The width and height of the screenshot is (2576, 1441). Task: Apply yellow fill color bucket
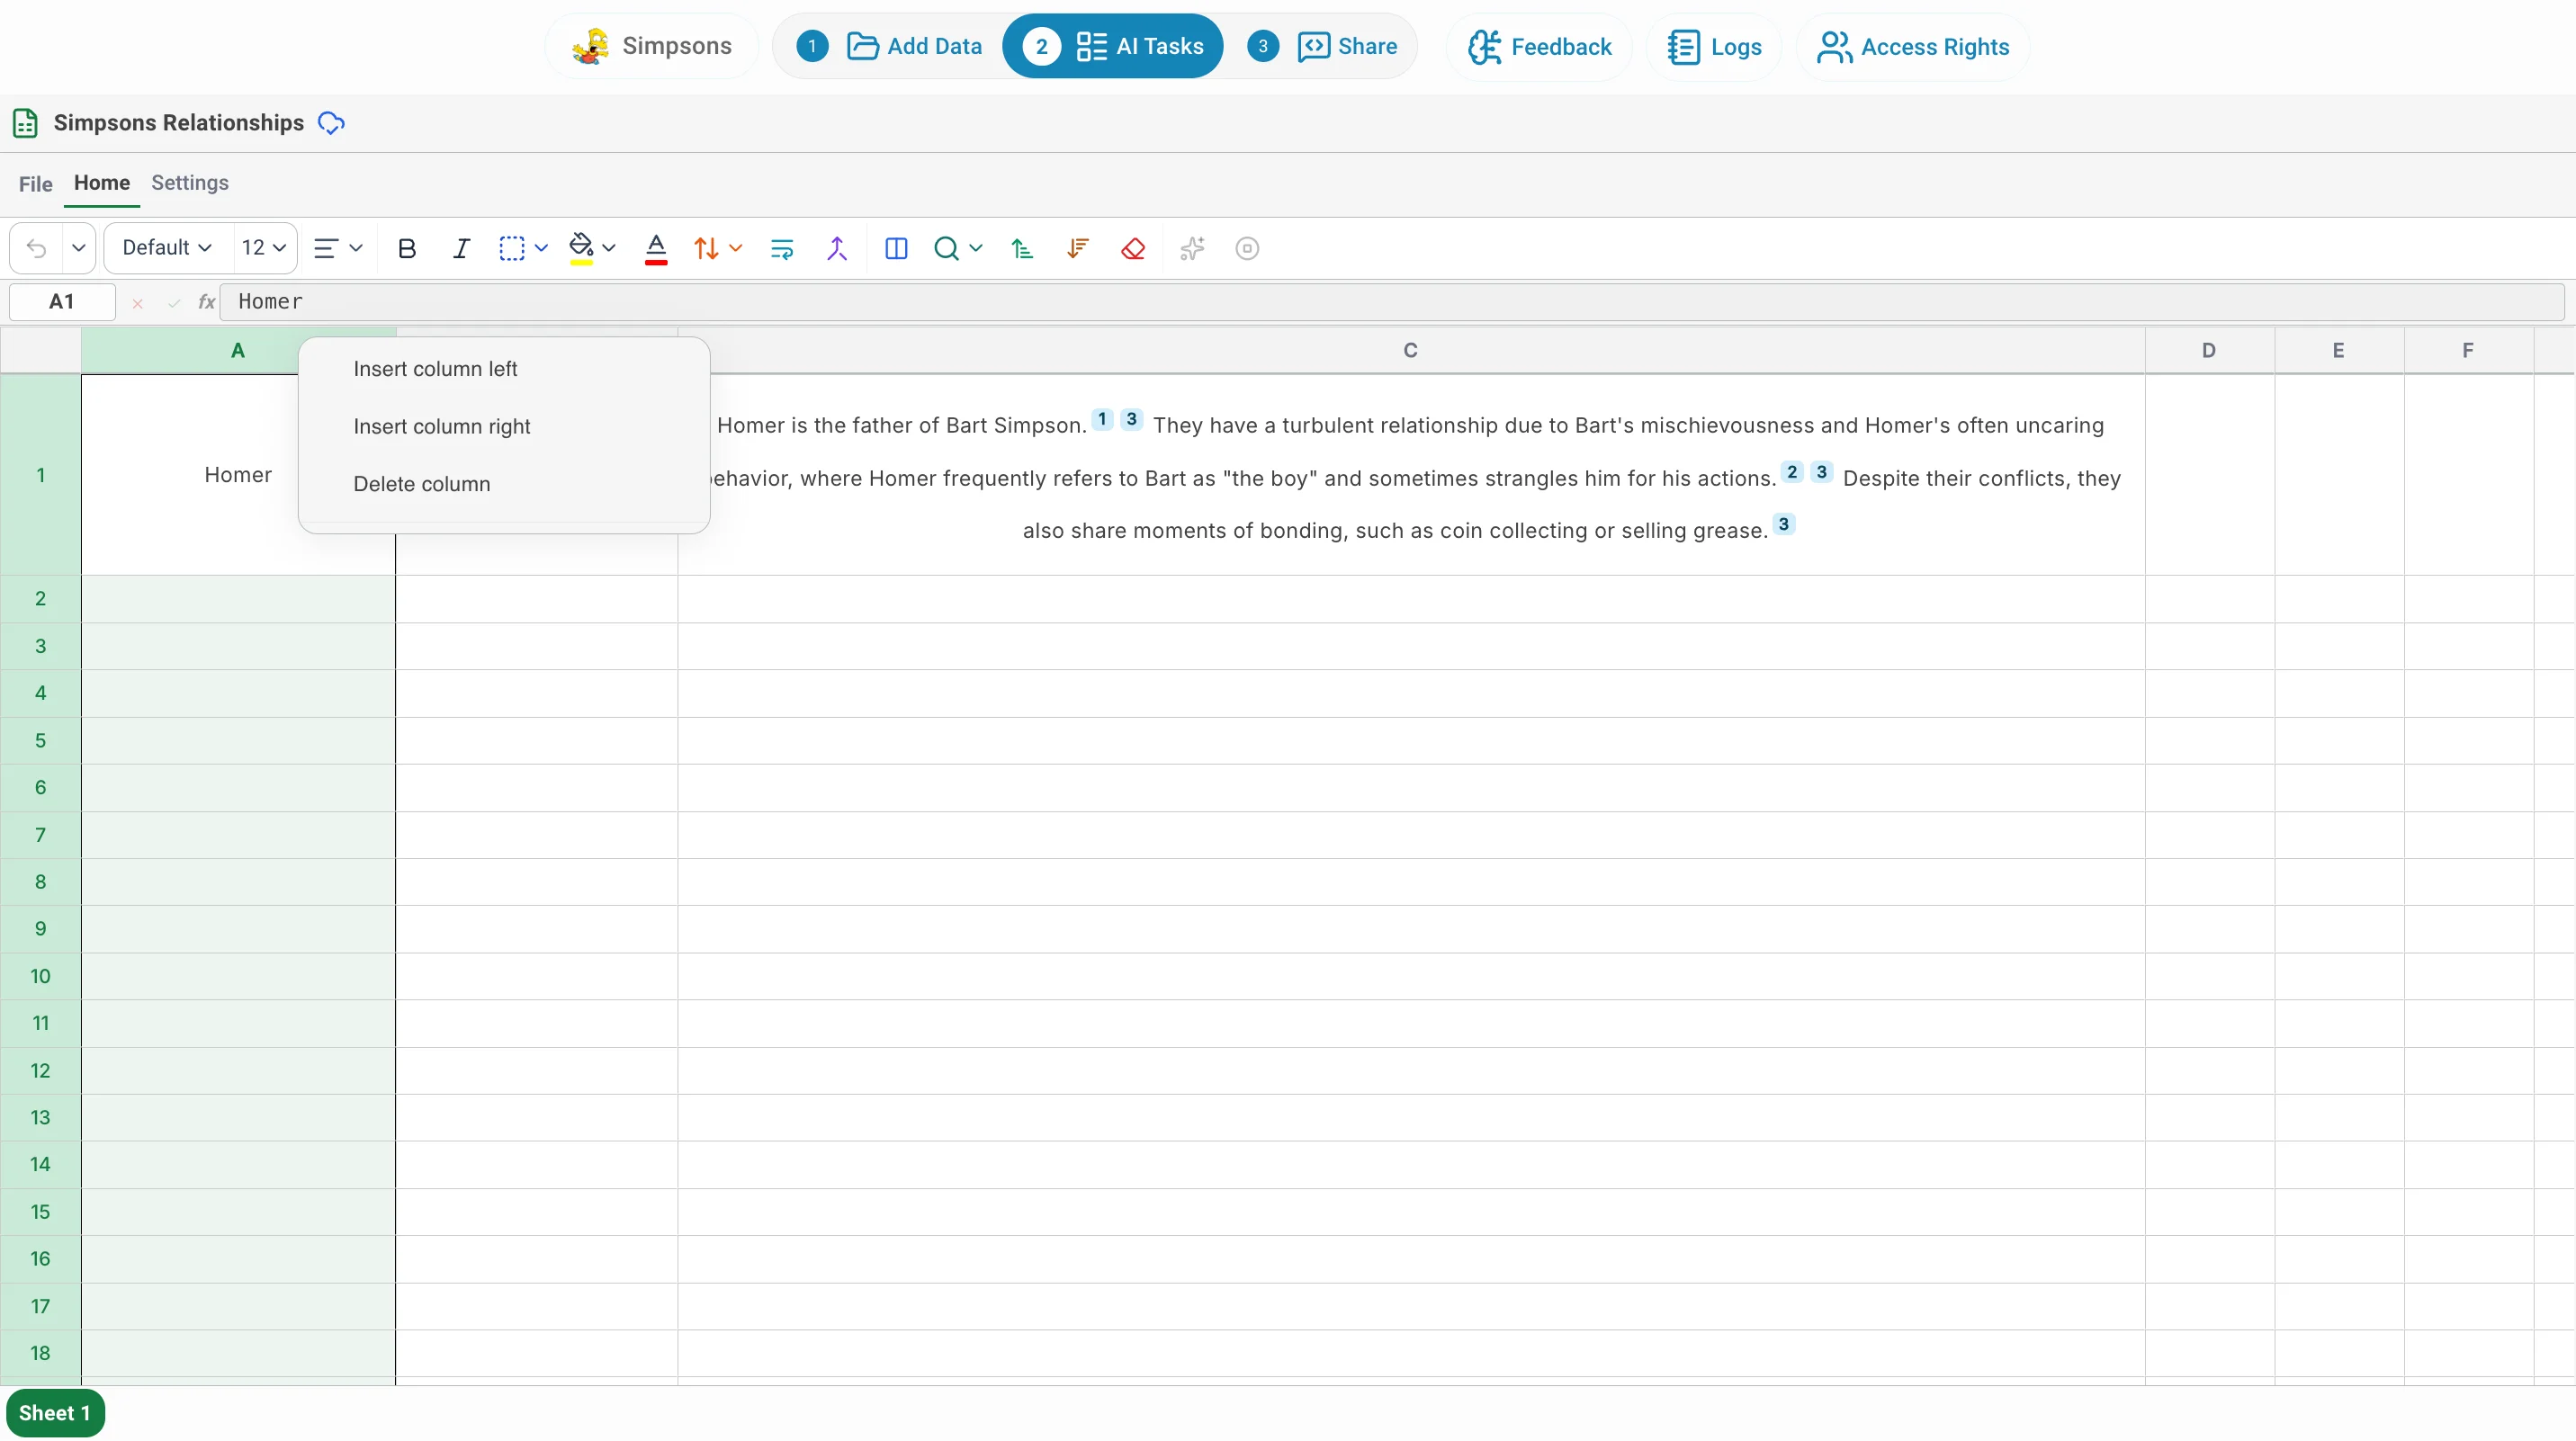(x=580, y=248)
